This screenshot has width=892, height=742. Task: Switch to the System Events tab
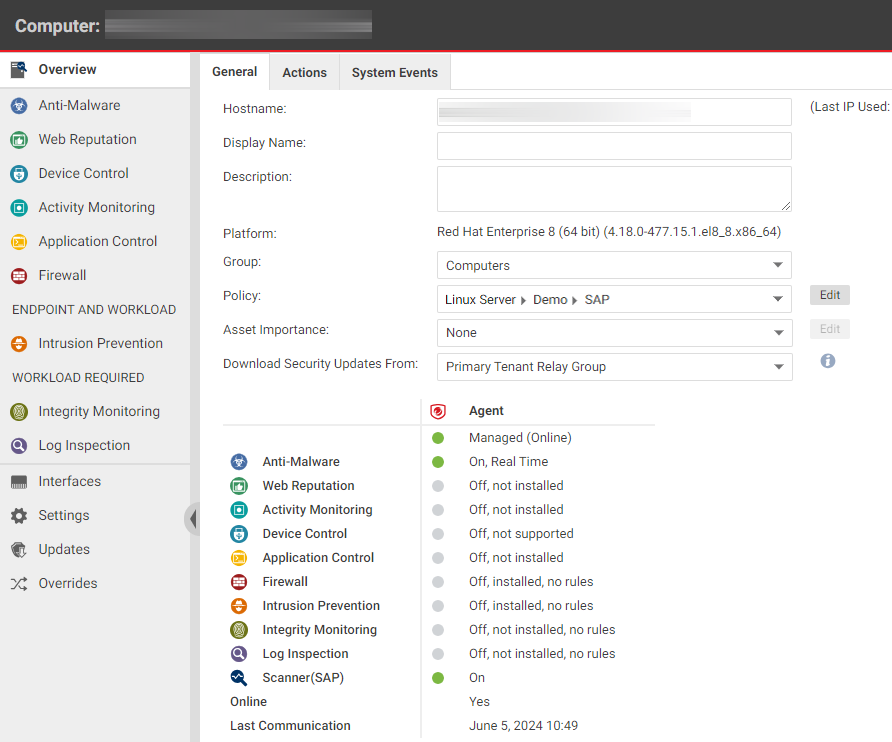tap(395, 72)
